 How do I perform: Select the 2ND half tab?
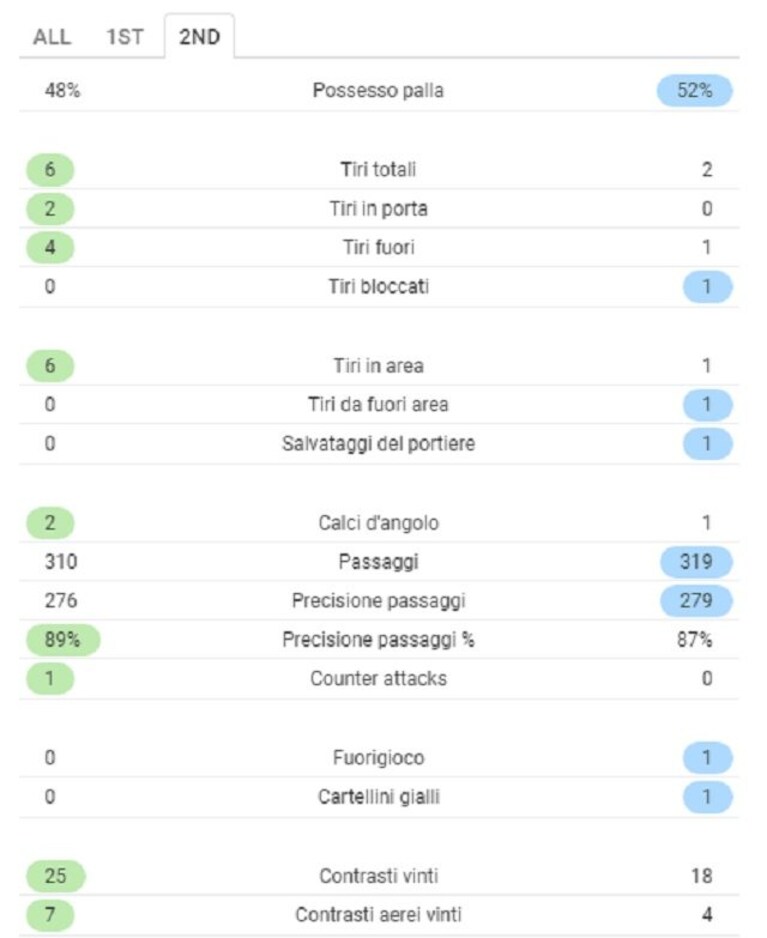[x=200, y=37]
